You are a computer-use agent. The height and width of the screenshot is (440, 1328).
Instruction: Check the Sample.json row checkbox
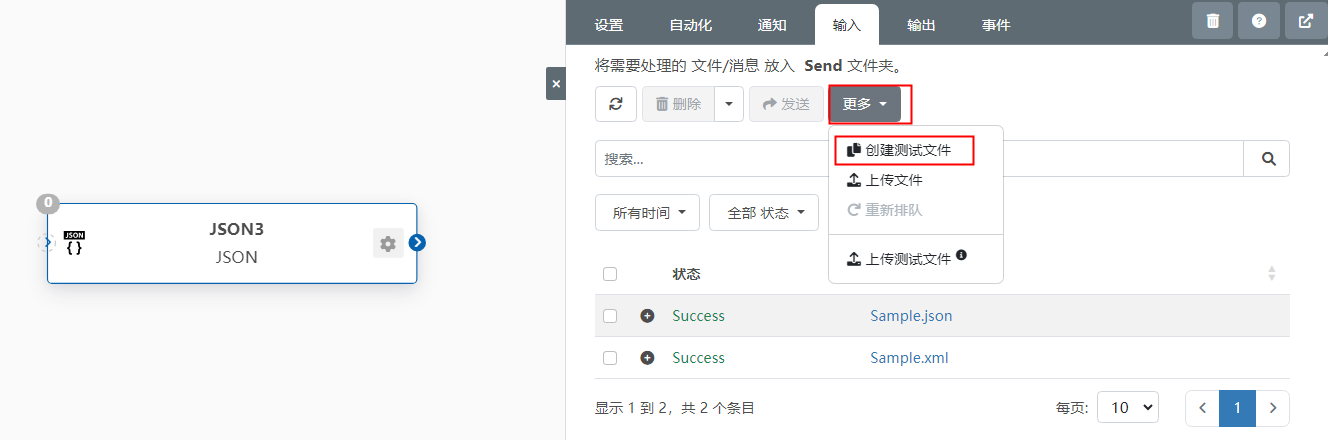coord(610,316)
